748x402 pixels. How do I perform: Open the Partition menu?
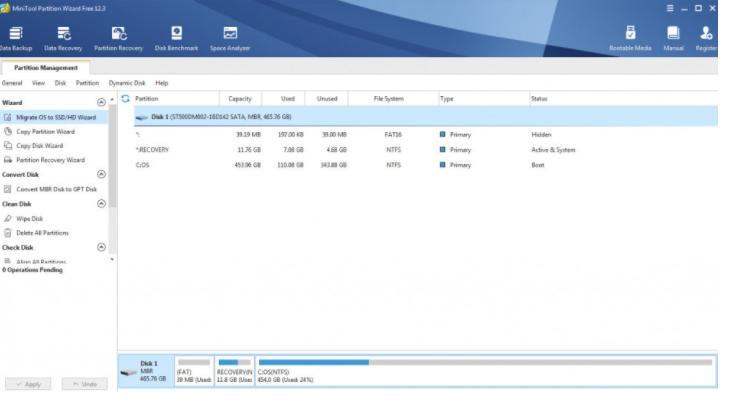coord(87,83)
